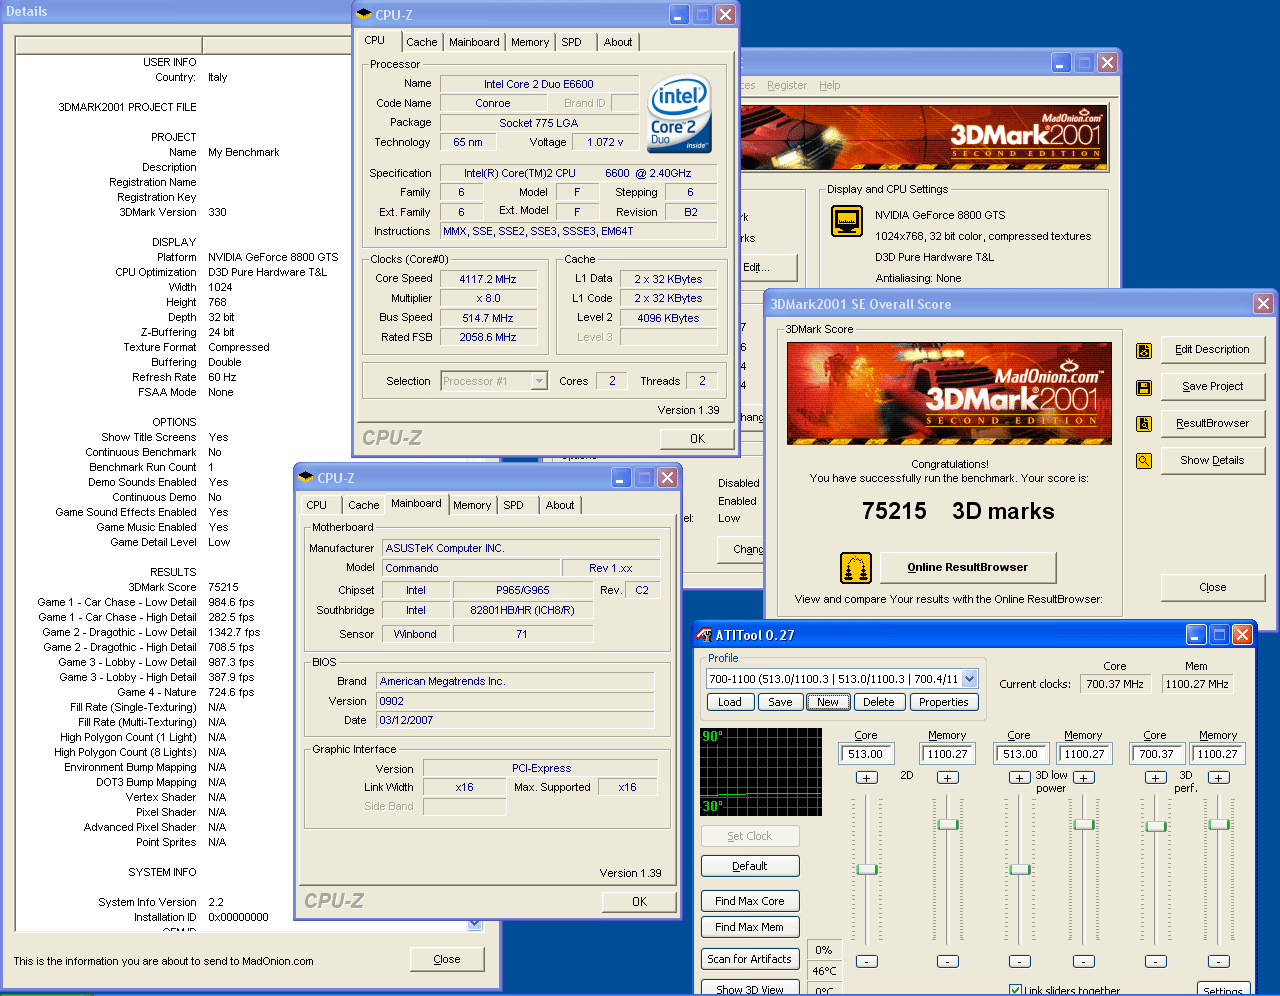1280x996 pixels.
Task: Increase 3D low power Memory clock with plus button
Action: pyautogui.click(x=1084, y=778)
